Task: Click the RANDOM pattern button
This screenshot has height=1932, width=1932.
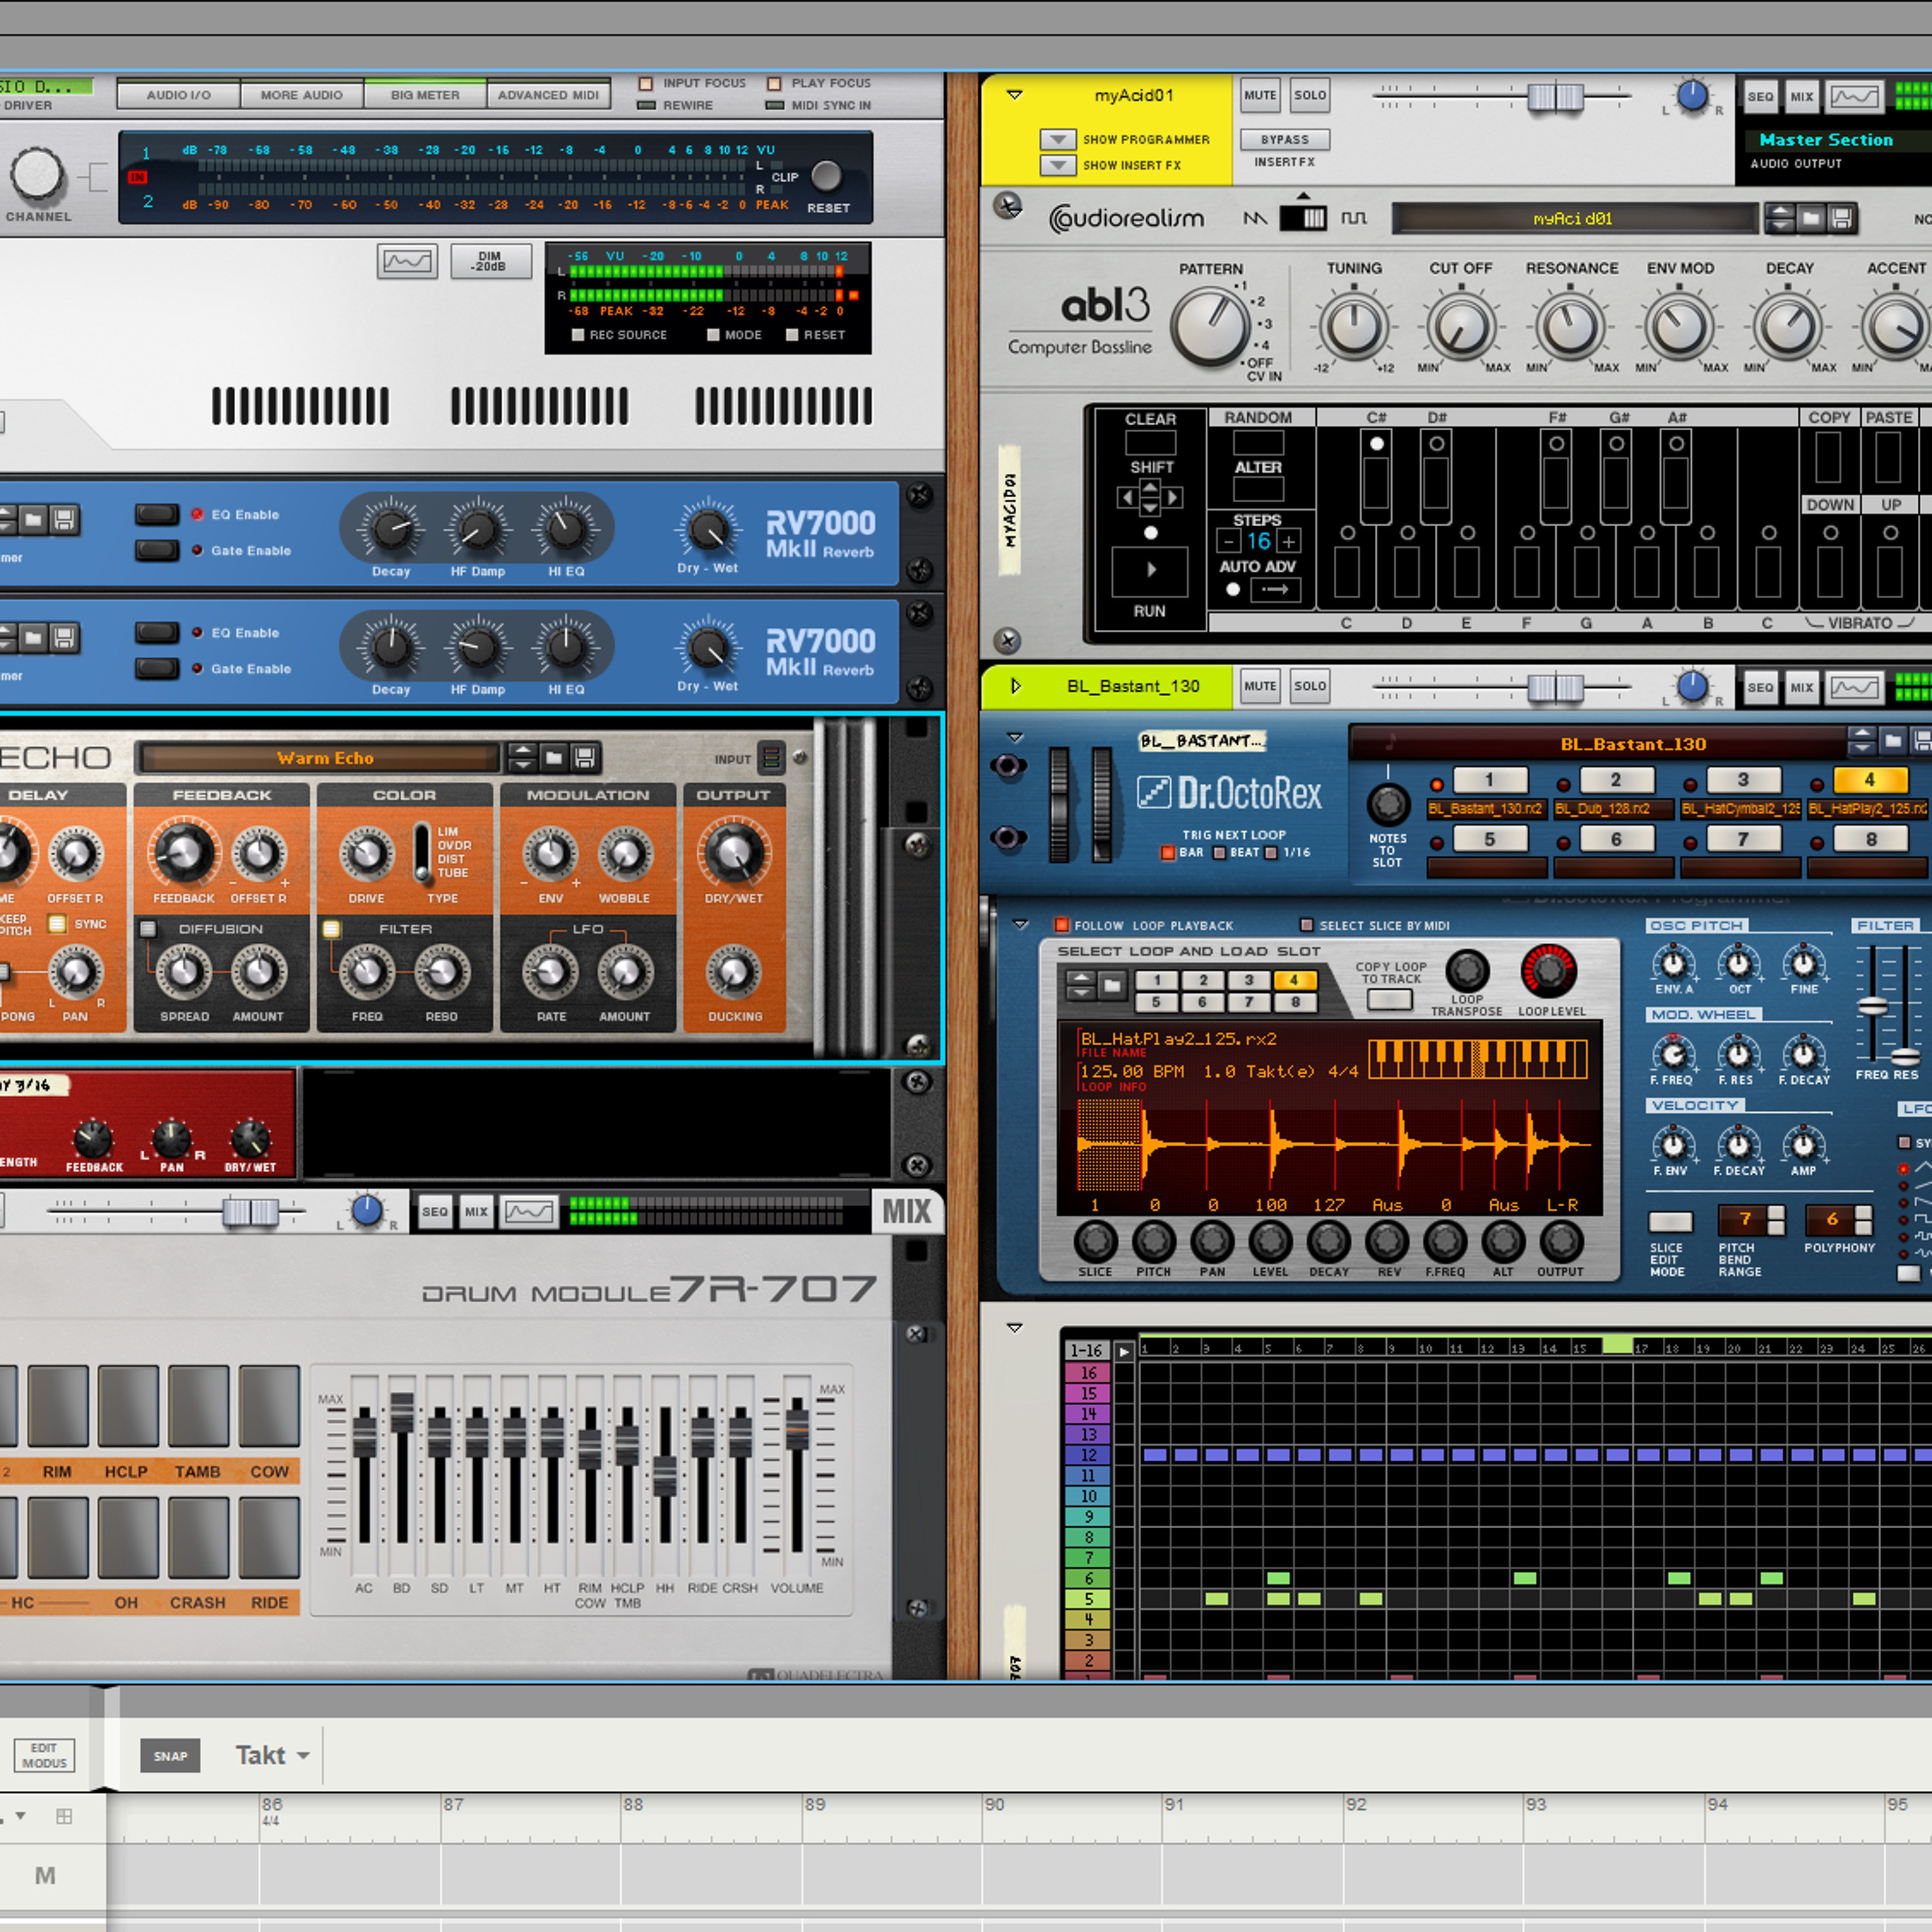Action: [x=1258, y=443]
